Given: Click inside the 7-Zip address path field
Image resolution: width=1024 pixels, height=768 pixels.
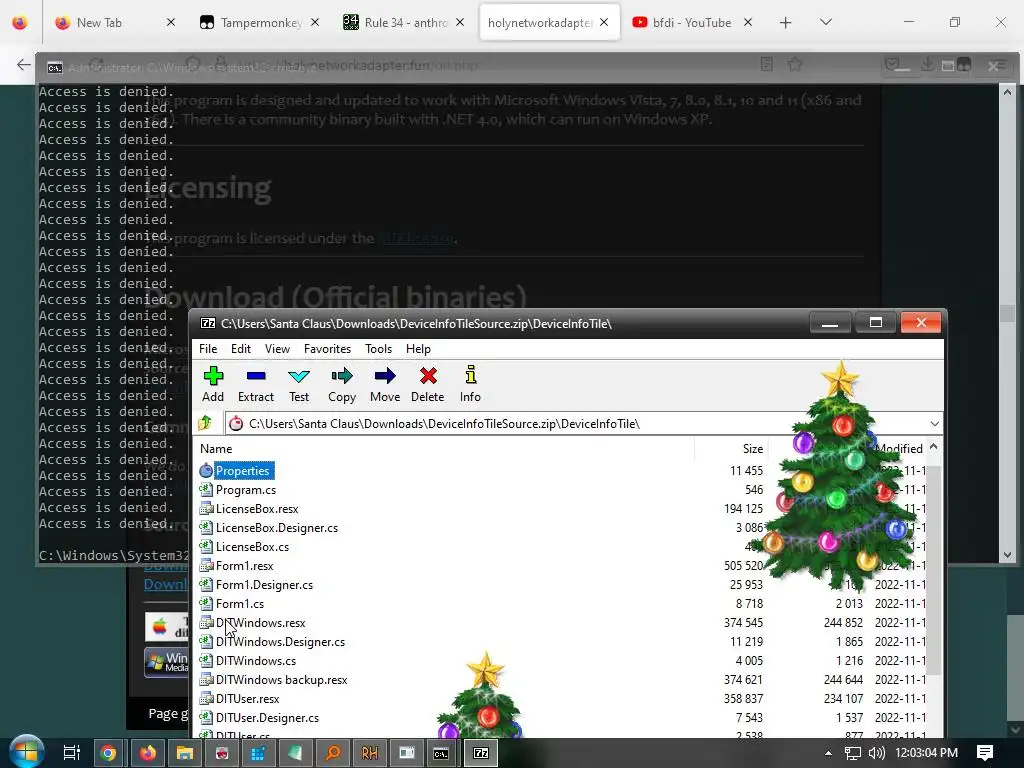Looking at the screenshot, I should click(x=576, y=424).
